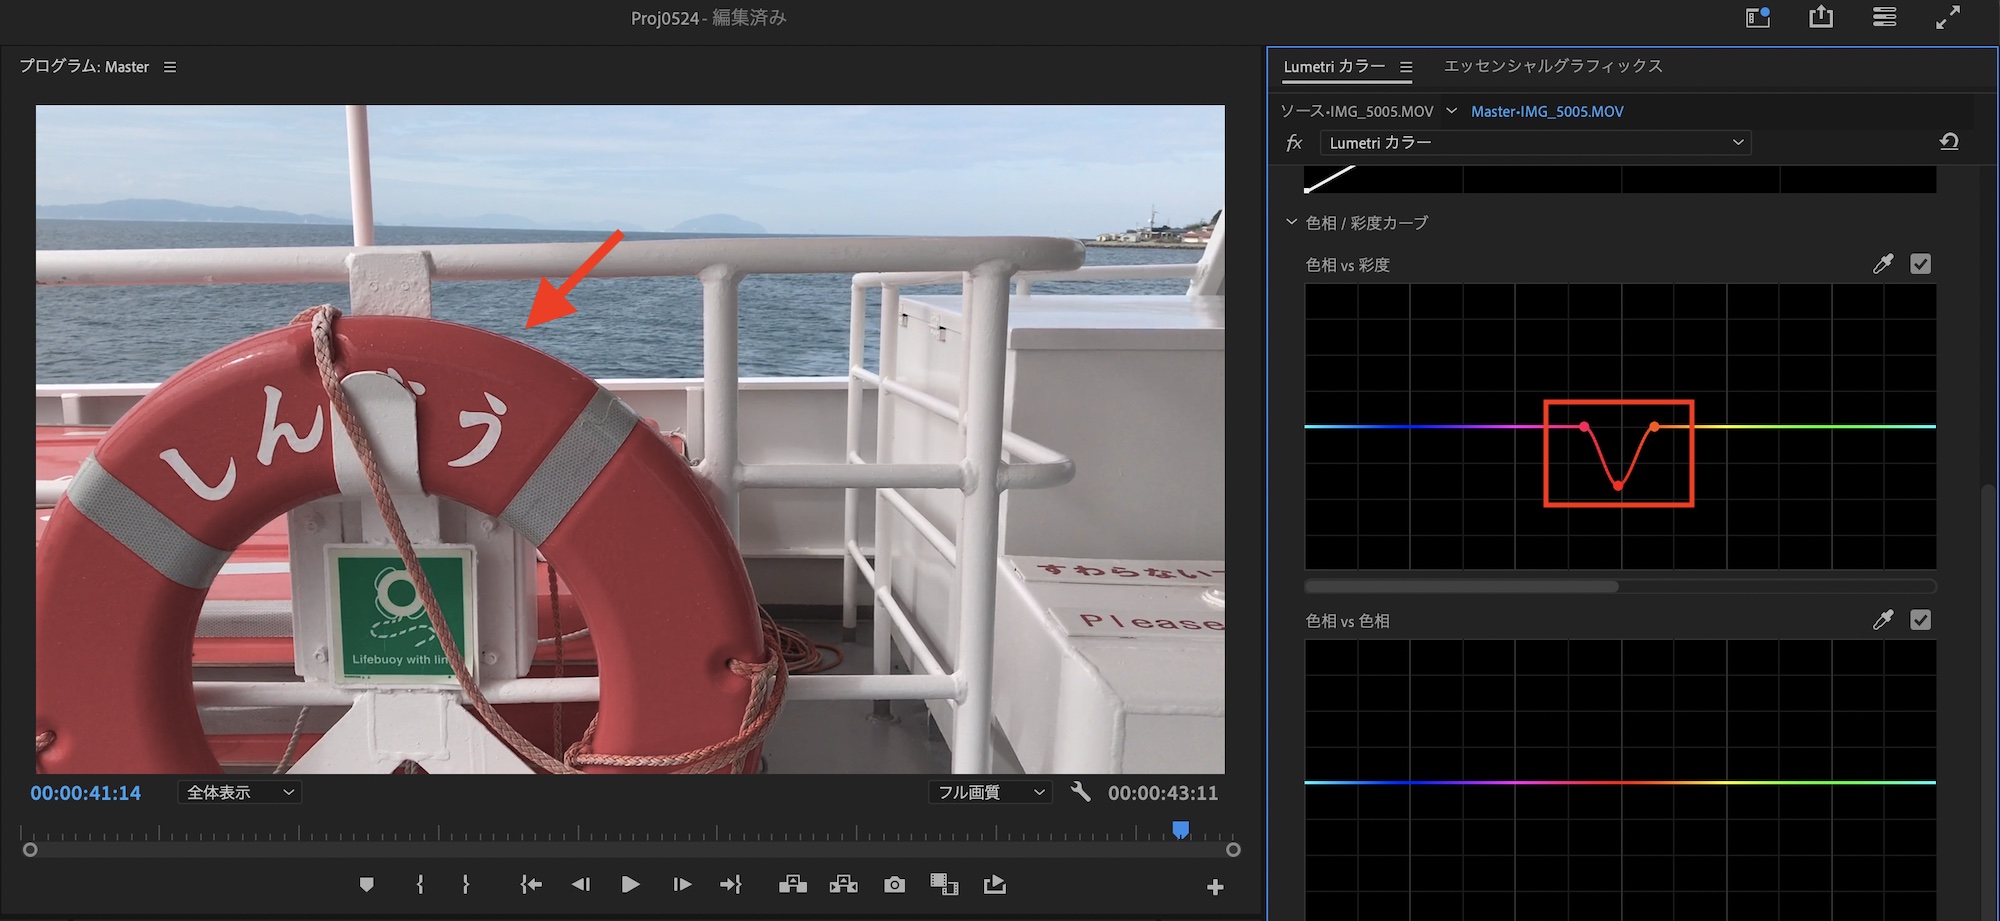The height and width of the screenshot is (921, 2000).
Task: Open the Lumetri カラー panel menu
Action: [1406, 67]
